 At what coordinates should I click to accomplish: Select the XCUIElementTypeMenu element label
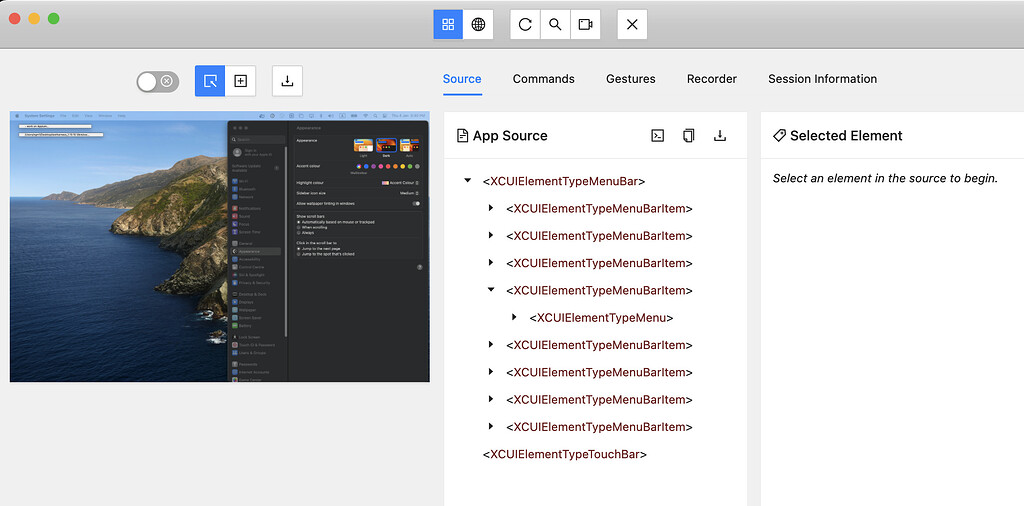click(601, 318)
